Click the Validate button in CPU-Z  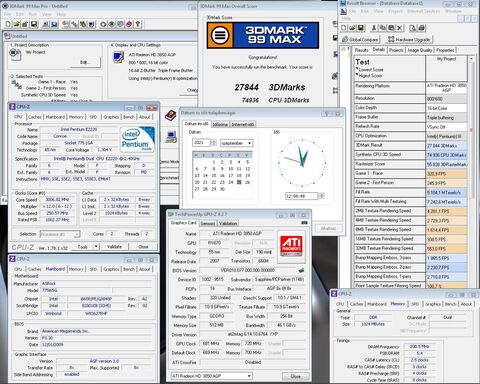(114, 247)
